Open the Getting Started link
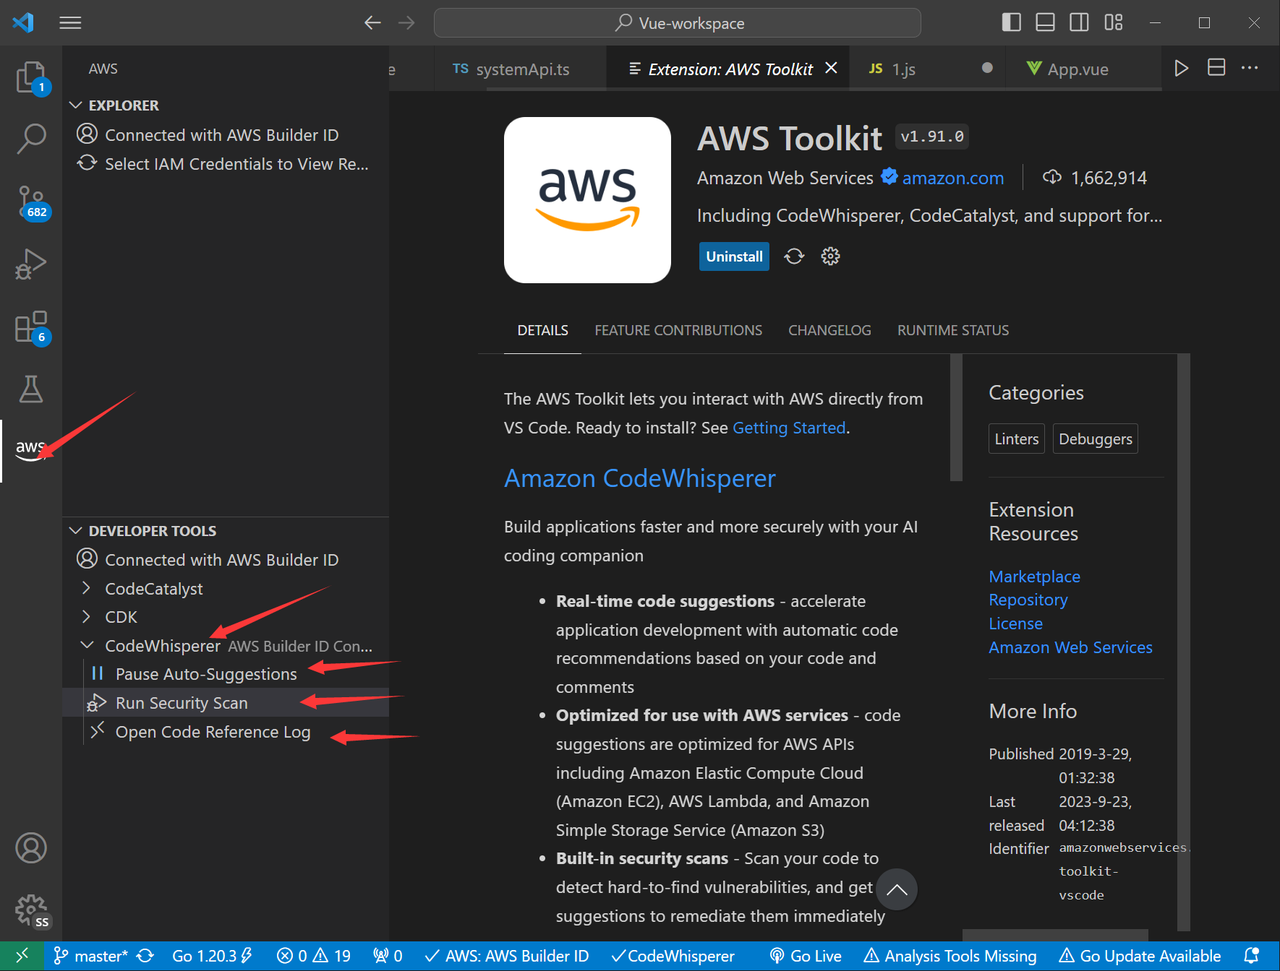Screen dimensions: 1280x971 (790, 427)
